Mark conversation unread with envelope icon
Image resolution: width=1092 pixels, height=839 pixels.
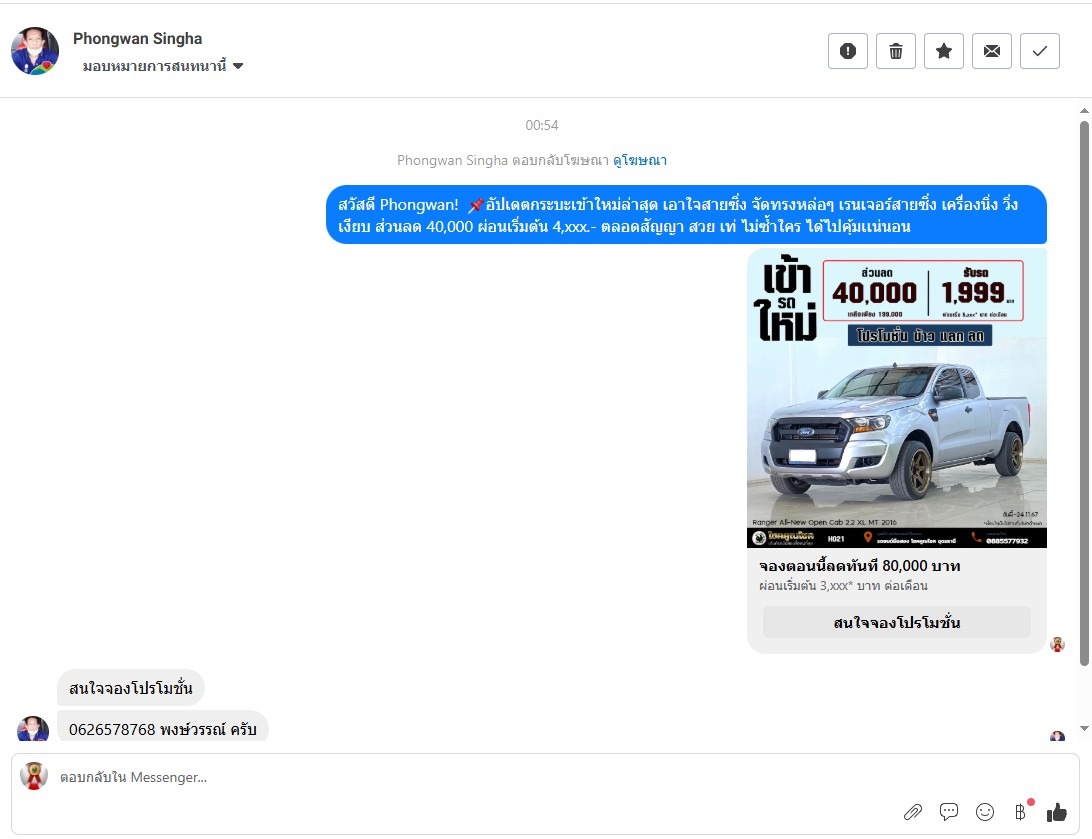click(992, 51)
